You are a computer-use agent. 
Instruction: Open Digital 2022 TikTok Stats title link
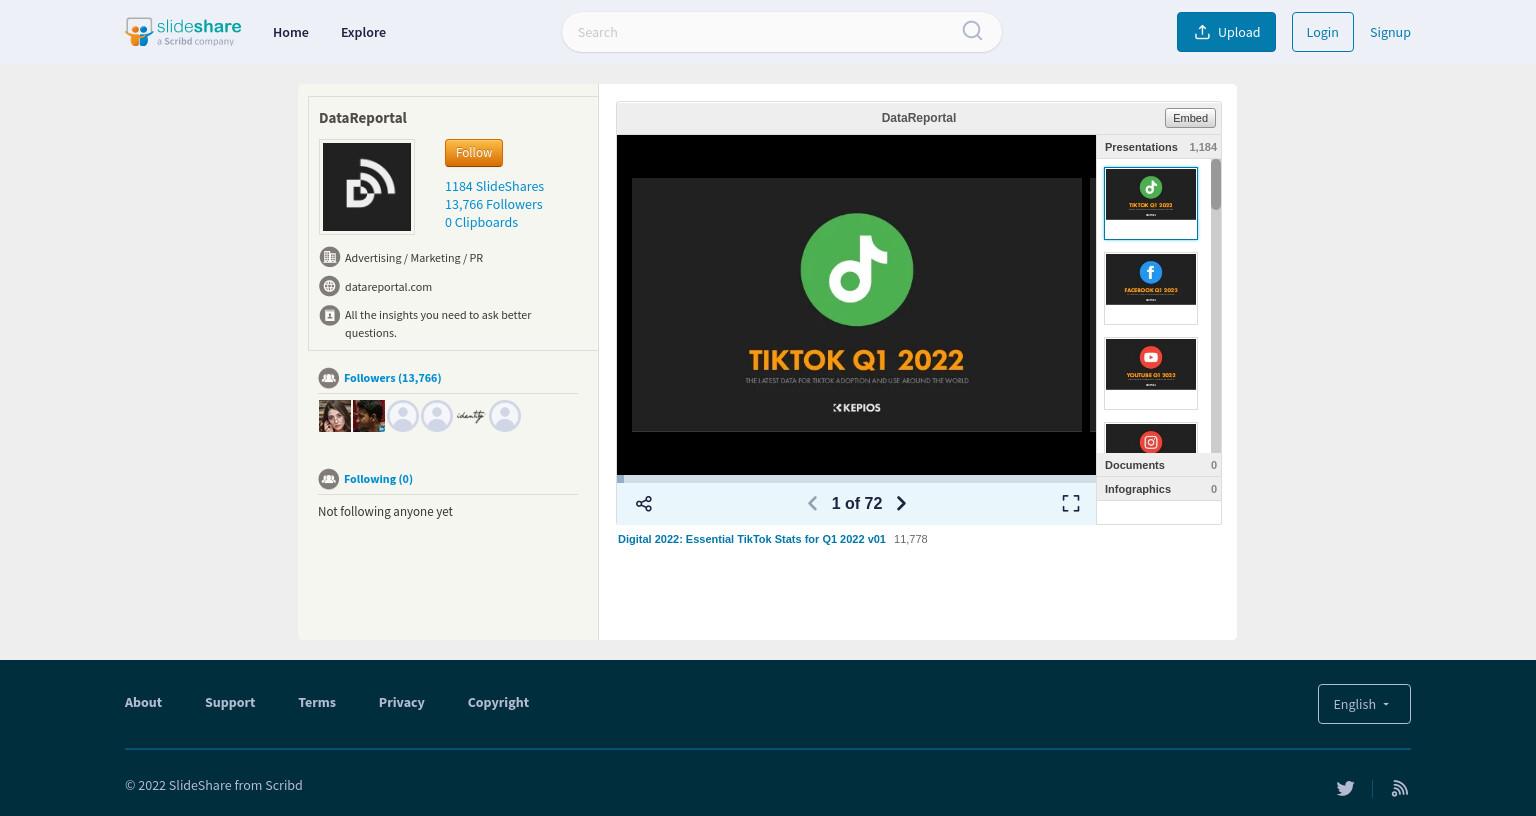(752, 539)
